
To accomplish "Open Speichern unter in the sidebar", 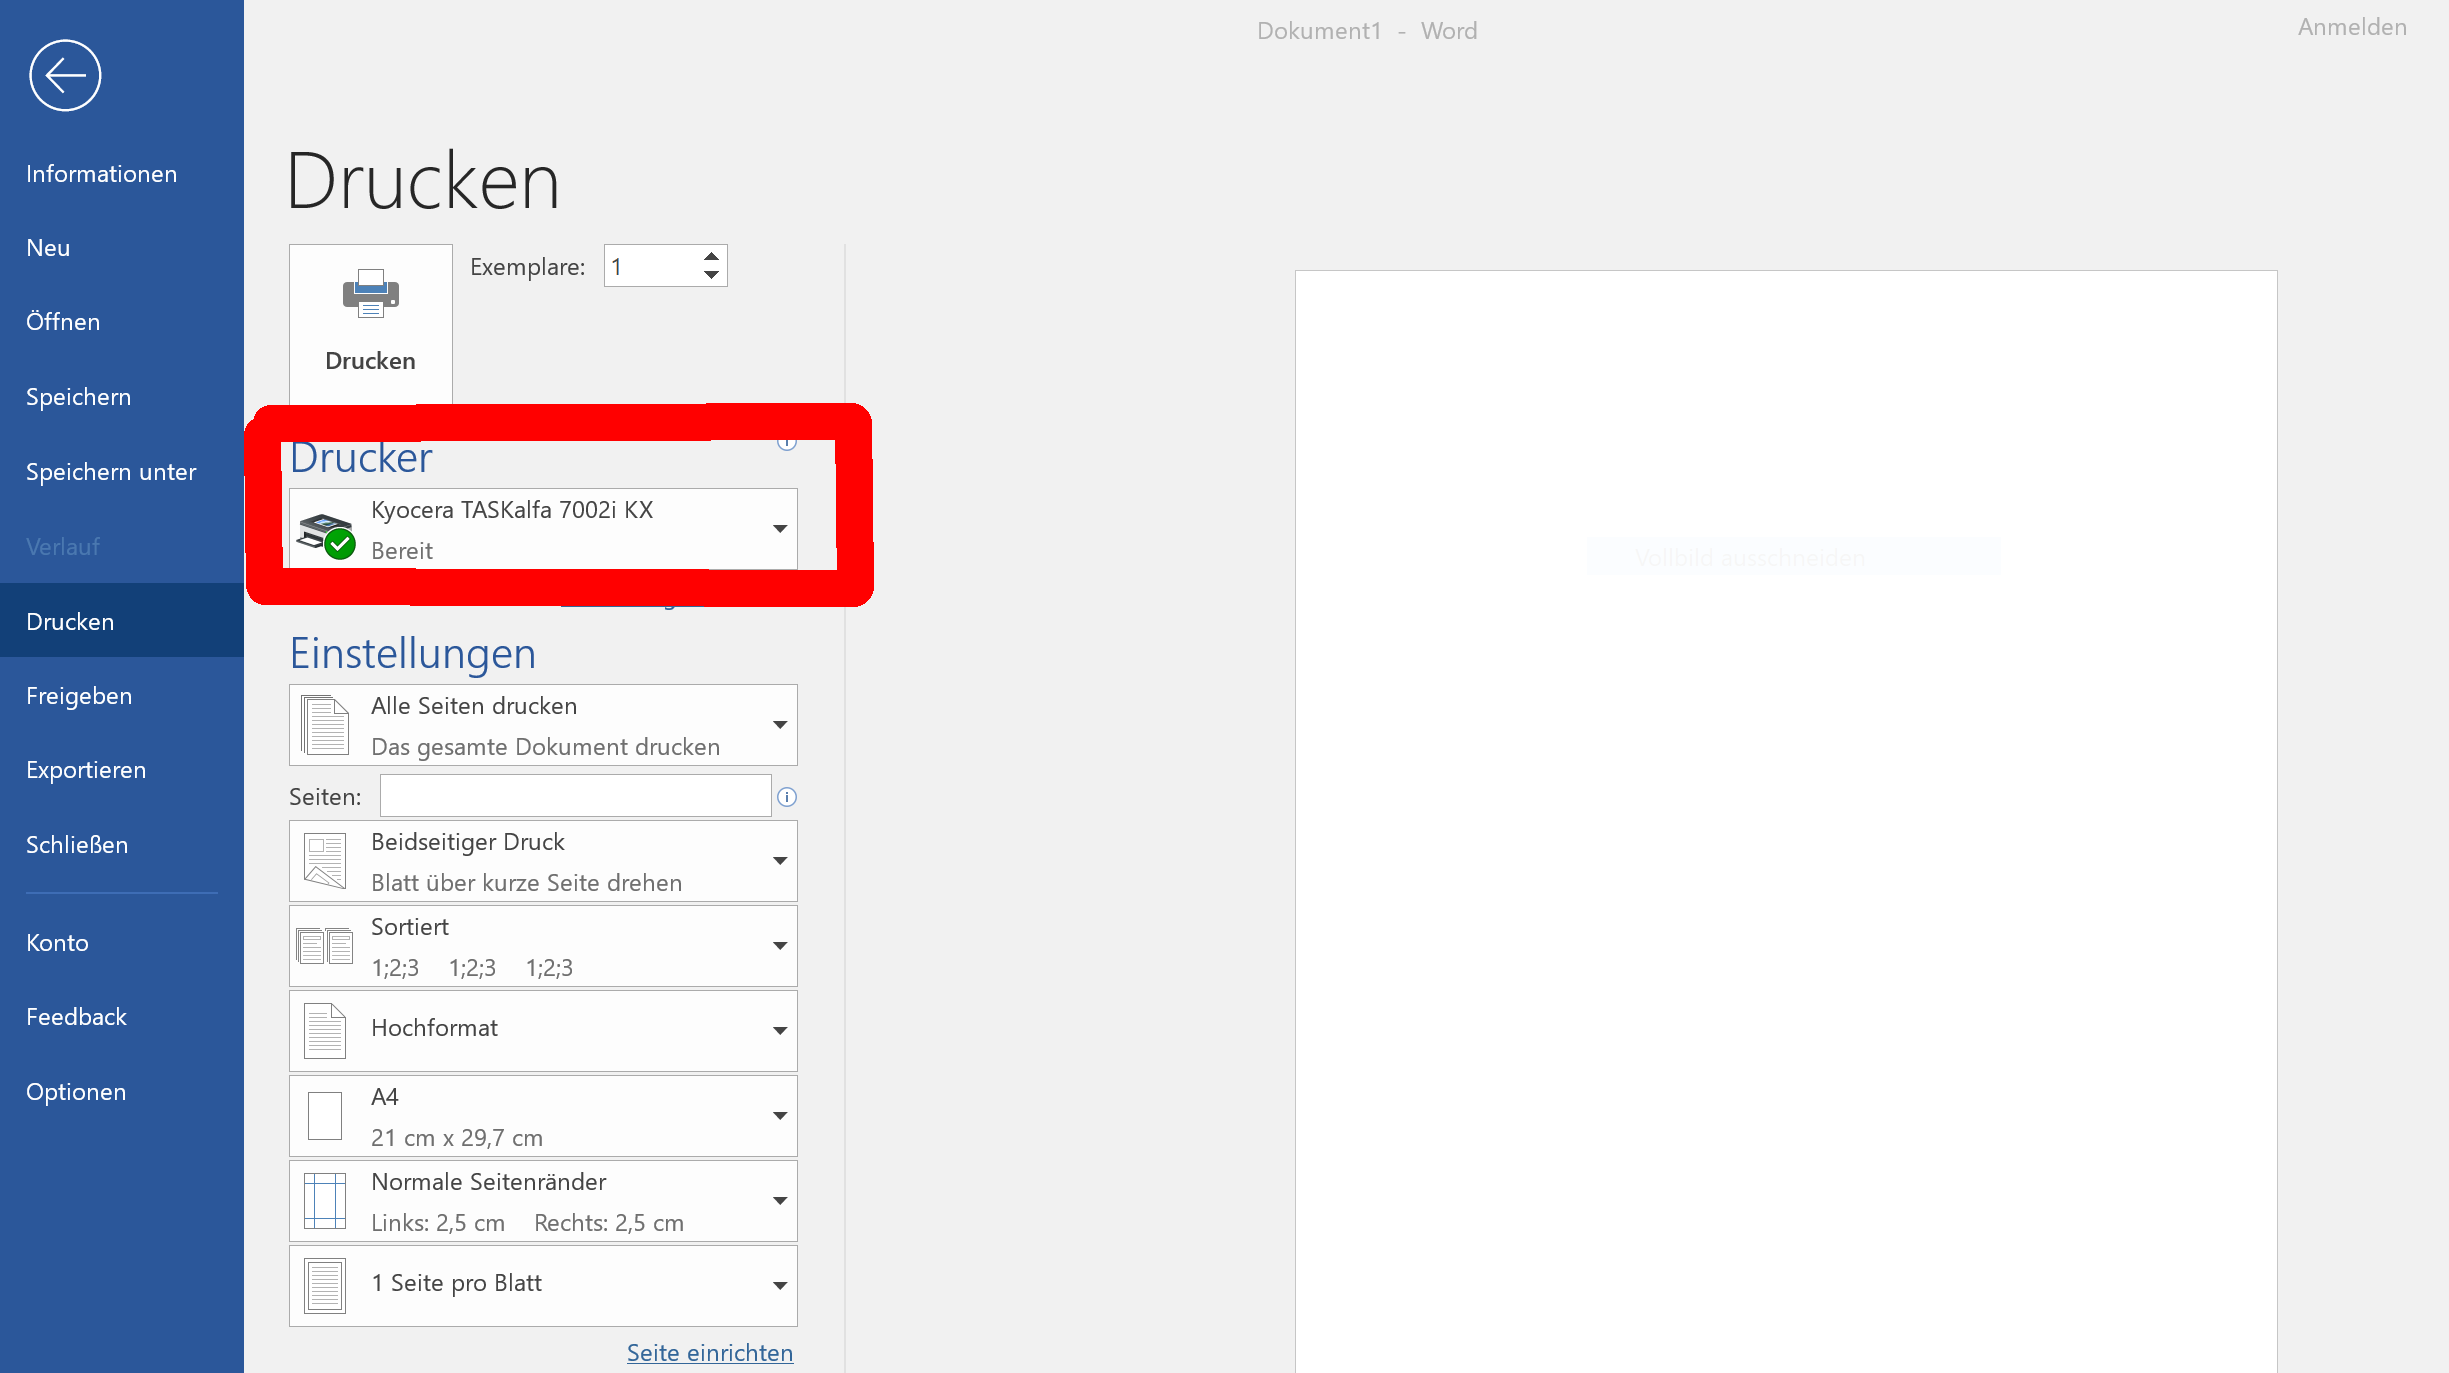I will pos(111,472).
